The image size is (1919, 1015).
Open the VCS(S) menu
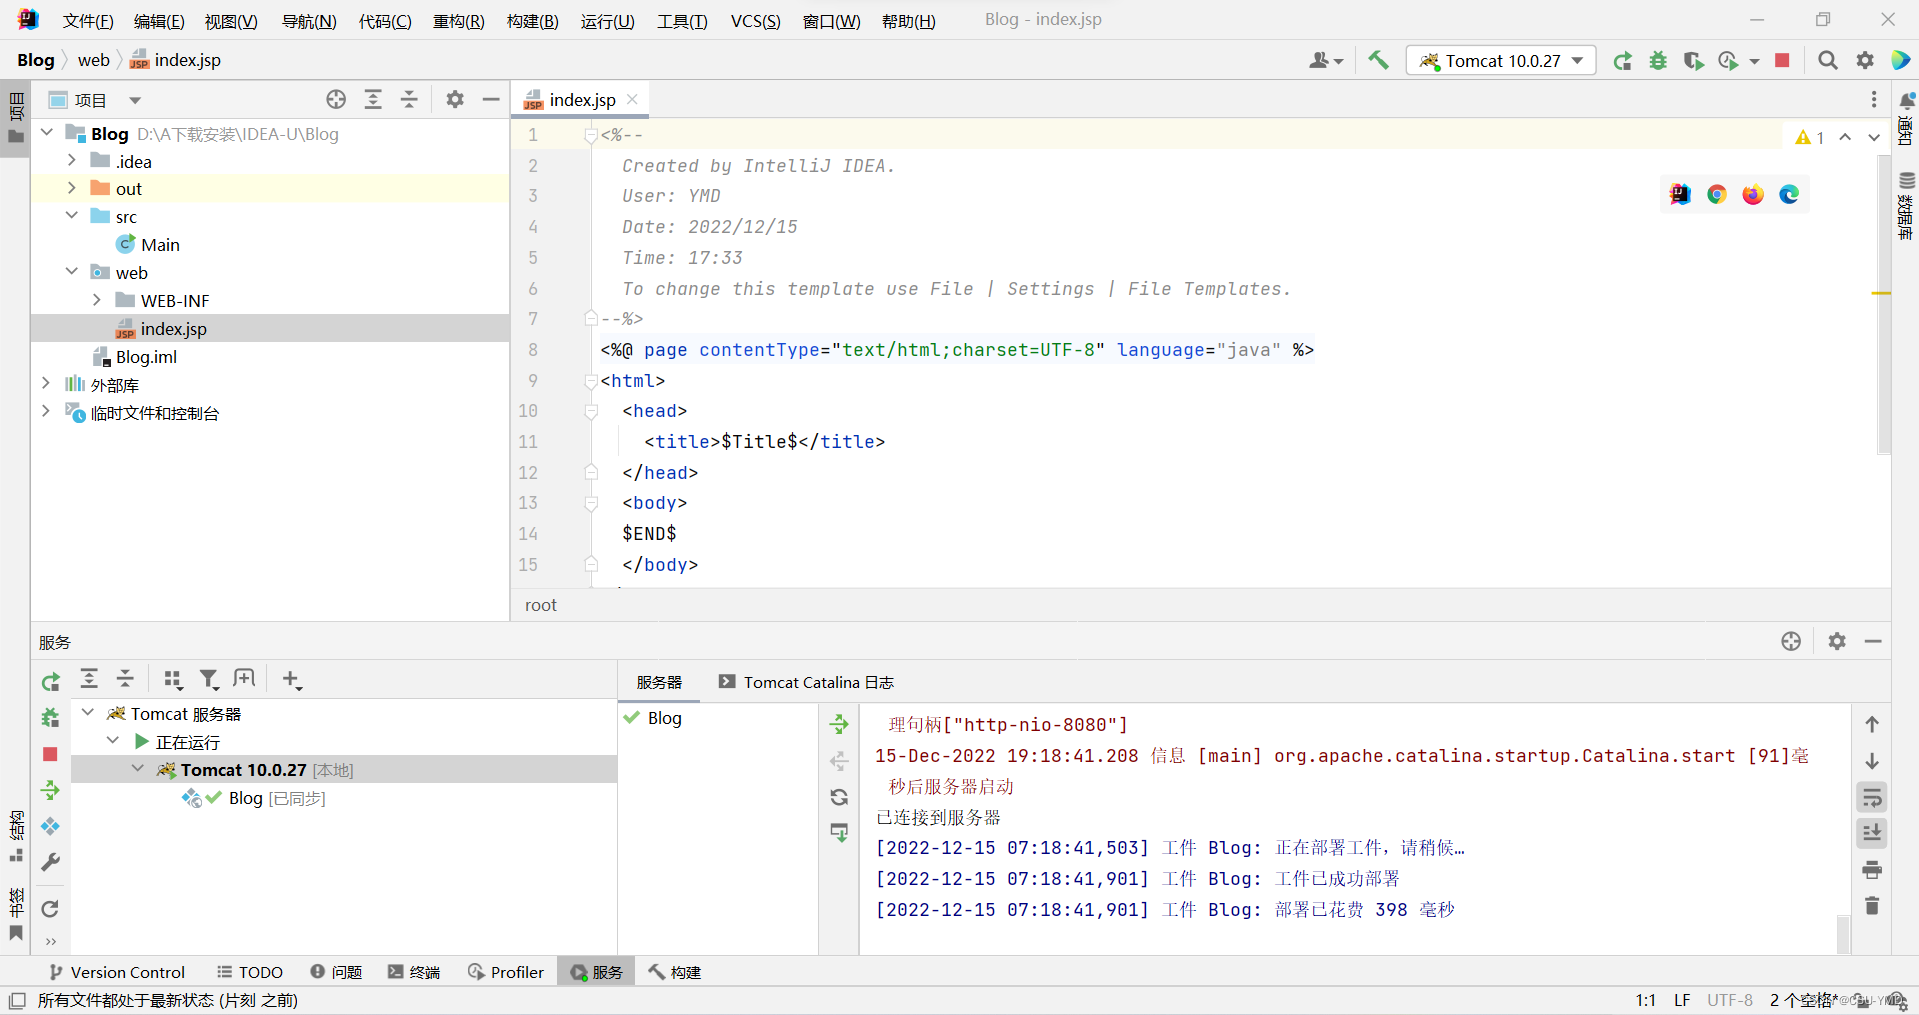[x=755, y=21]
